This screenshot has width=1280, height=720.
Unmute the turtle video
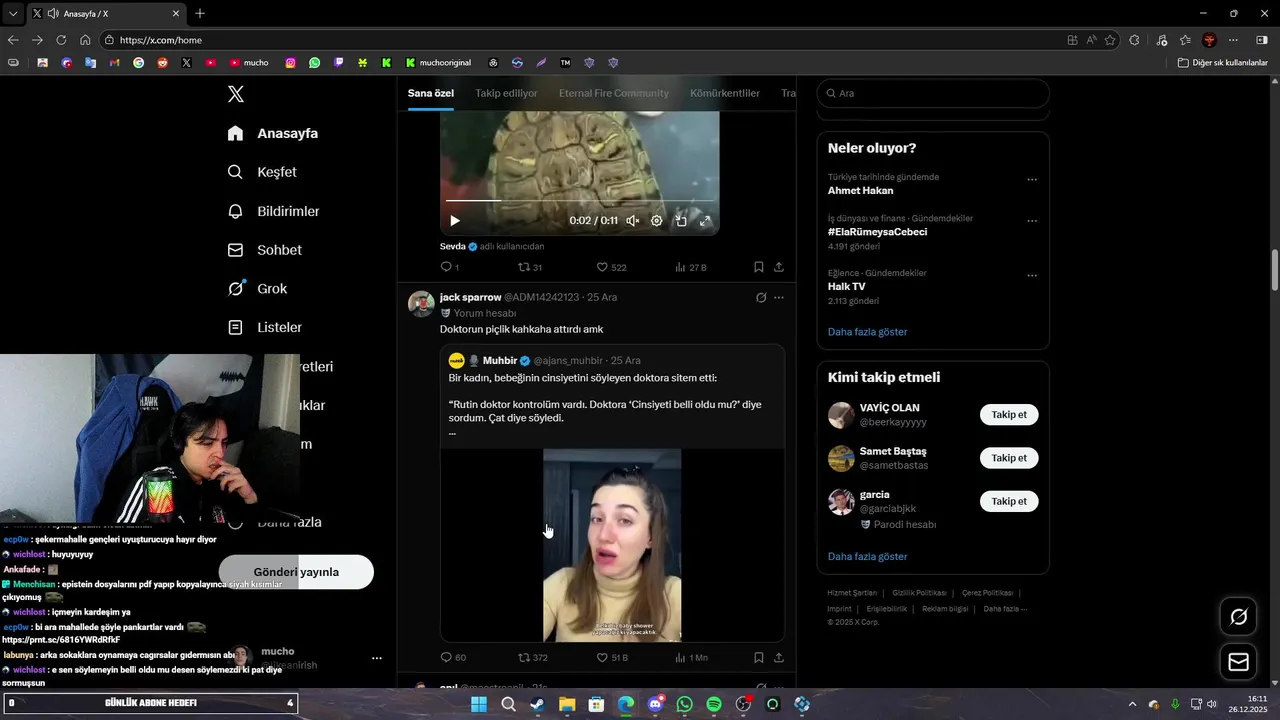(633, 221)
